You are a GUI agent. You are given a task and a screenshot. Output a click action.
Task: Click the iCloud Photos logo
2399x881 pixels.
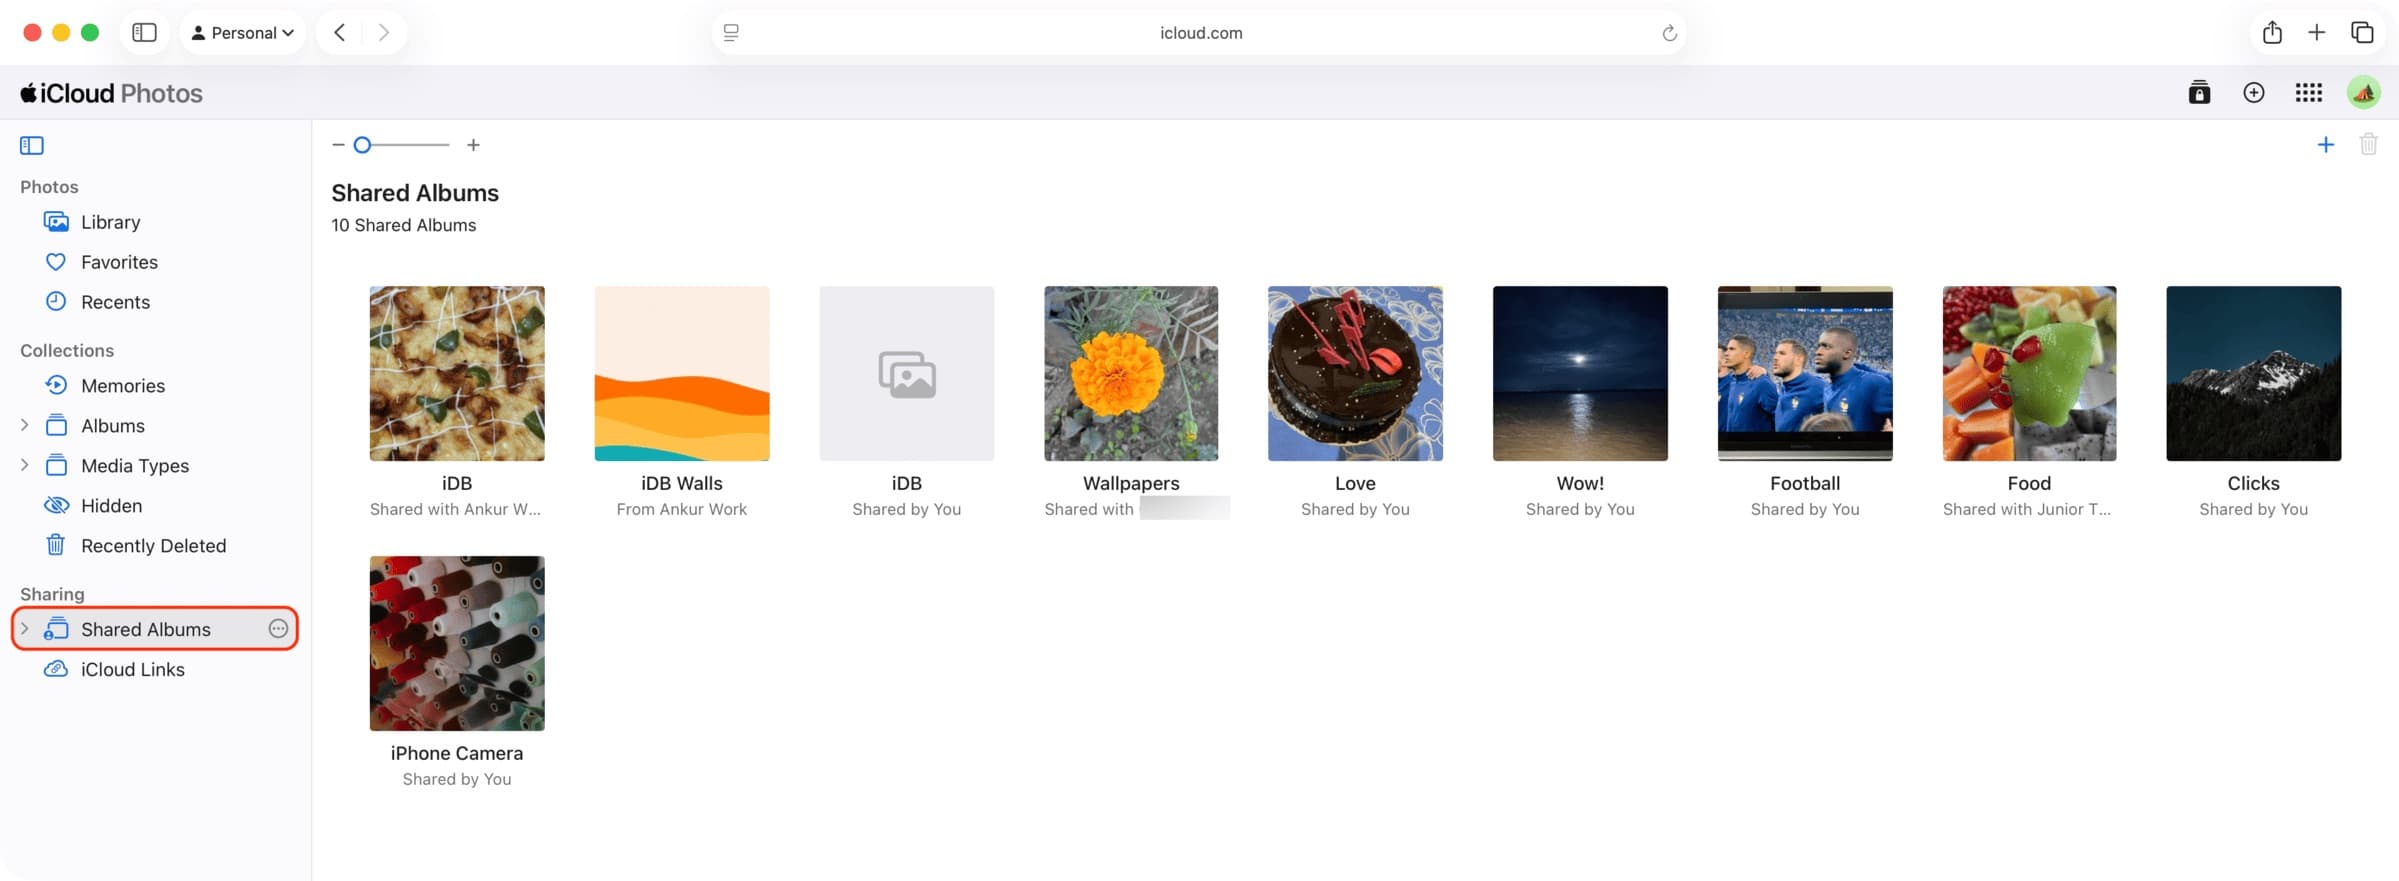point(111,93)
